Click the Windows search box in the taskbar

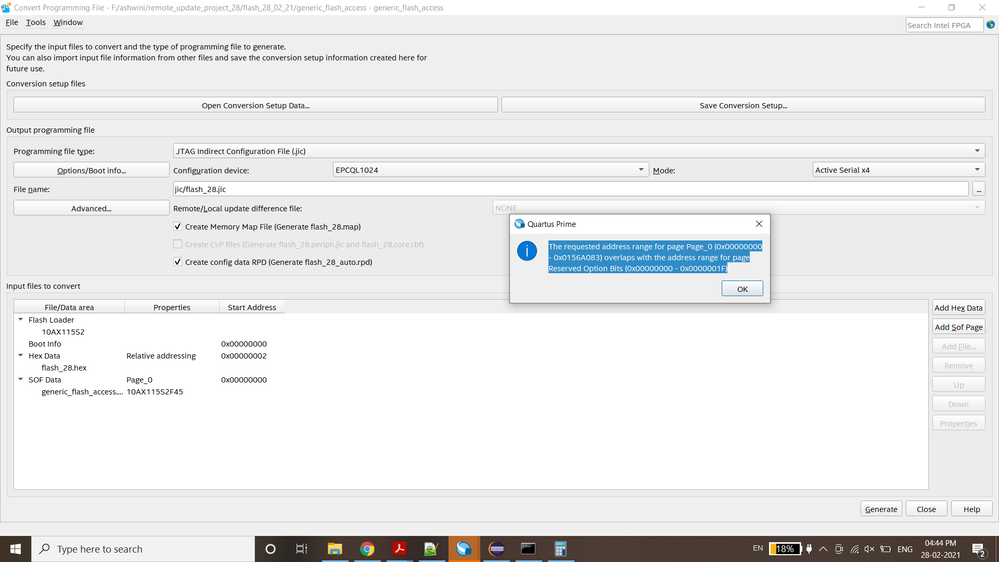(143, 549)
